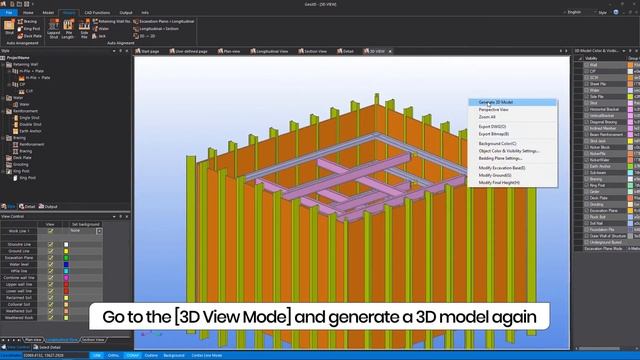Switch to the Longitudinal View document tab
This screenshot has height=360, width=640.
tap(269, 51)
